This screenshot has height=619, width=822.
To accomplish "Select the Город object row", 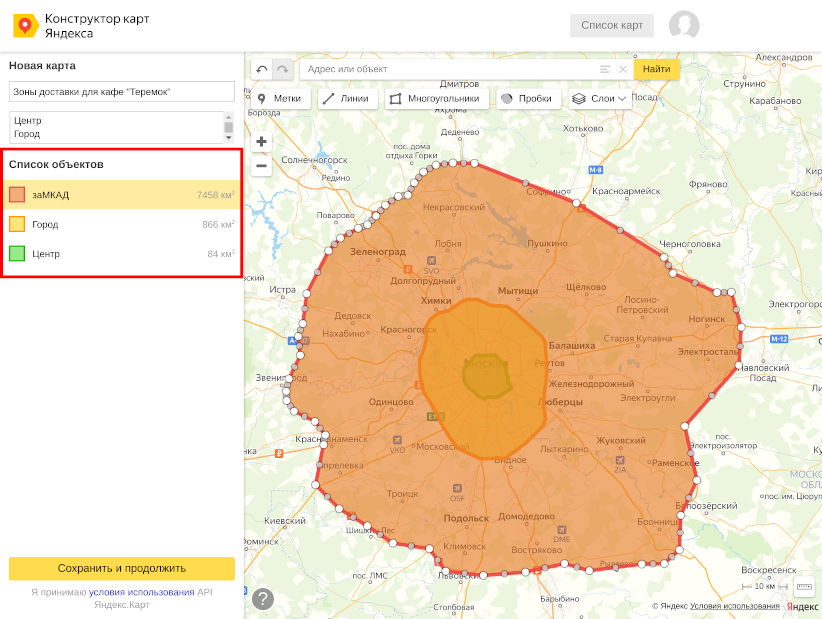I will 122,224.
